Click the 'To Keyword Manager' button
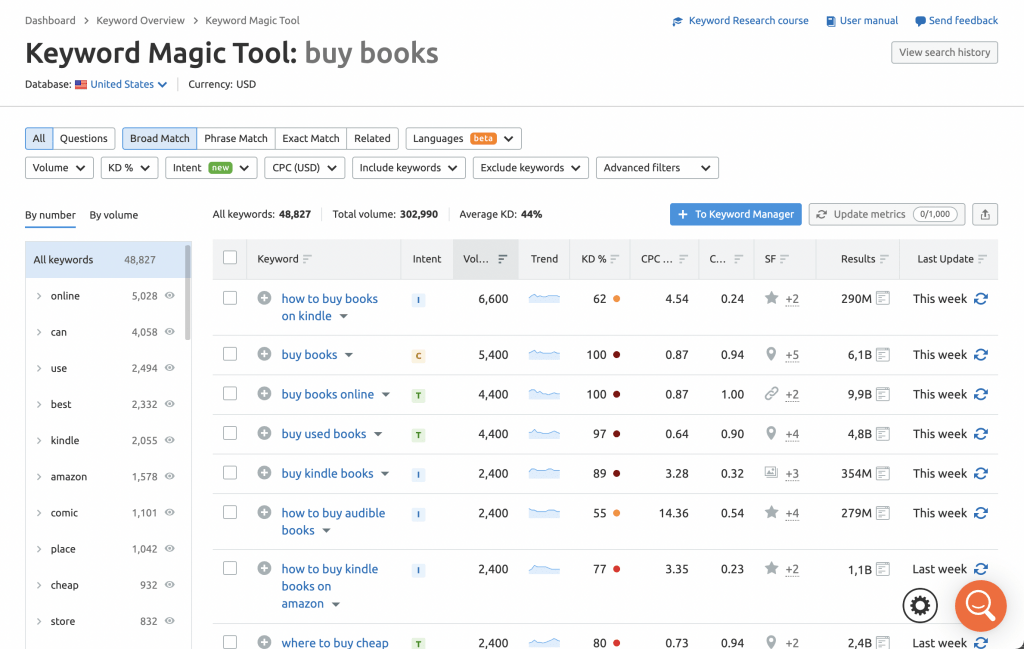The image size is (1024, 649). (x=736, y=214)
